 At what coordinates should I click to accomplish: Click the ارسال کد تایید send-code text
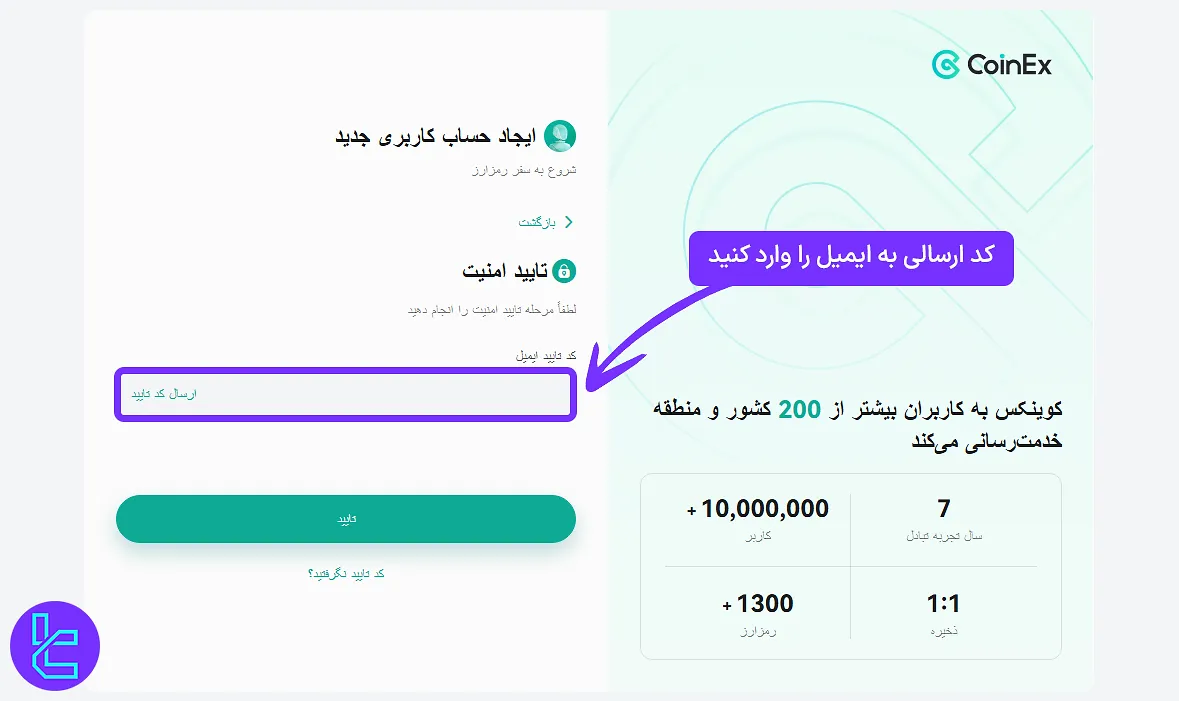tap(166, 394)
